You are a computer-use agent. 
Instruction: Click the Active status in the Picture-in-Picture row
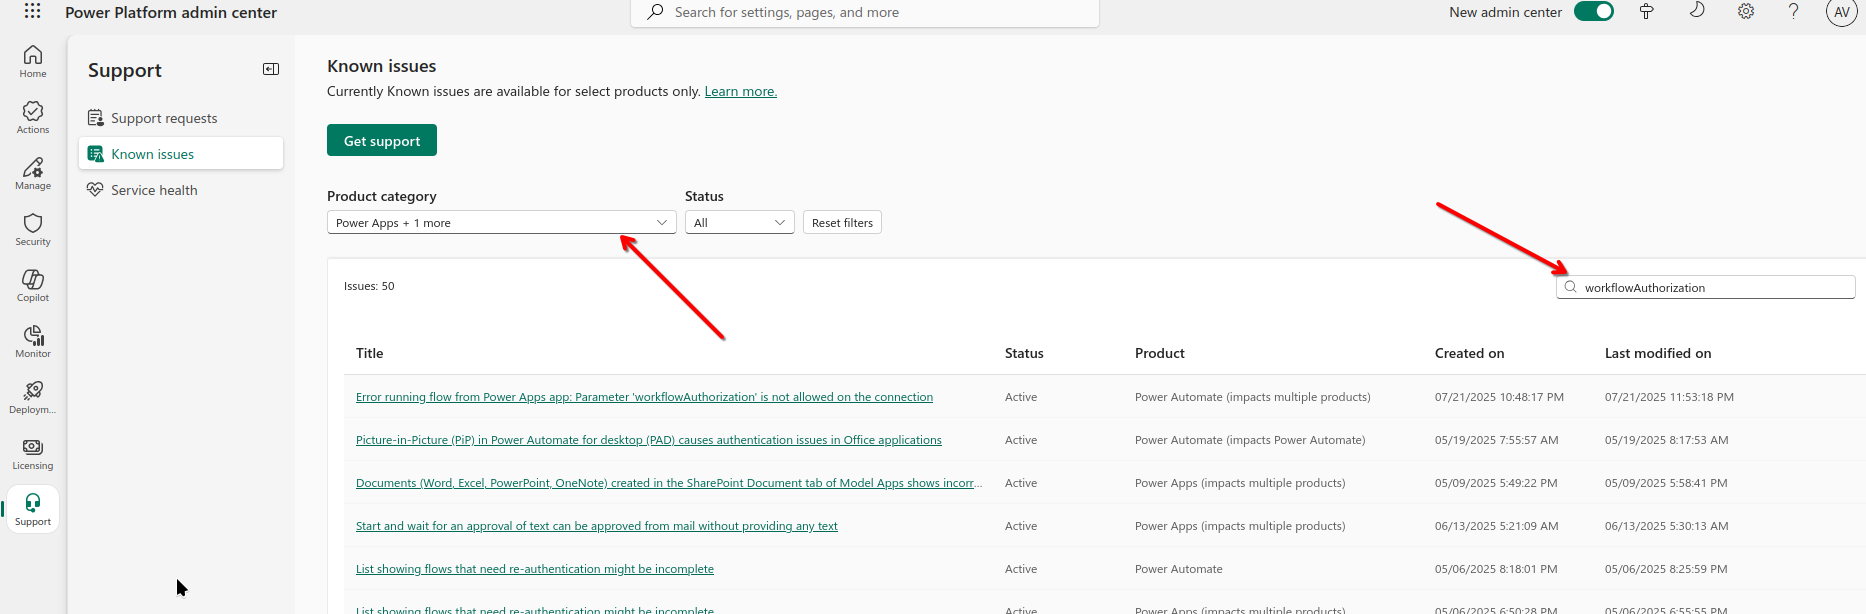click(1021, 440)
